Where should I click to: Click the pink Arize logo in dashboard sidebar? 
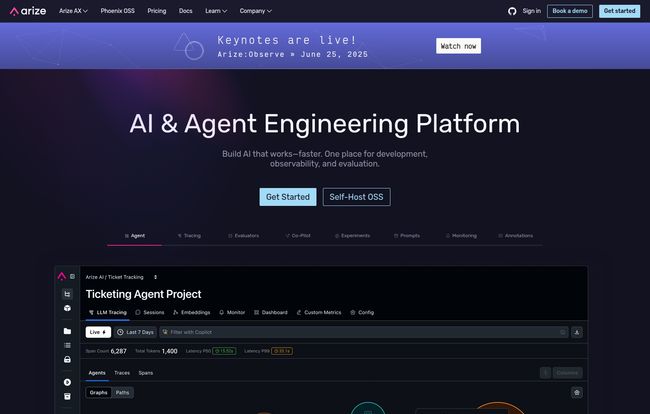click(62, 276)
